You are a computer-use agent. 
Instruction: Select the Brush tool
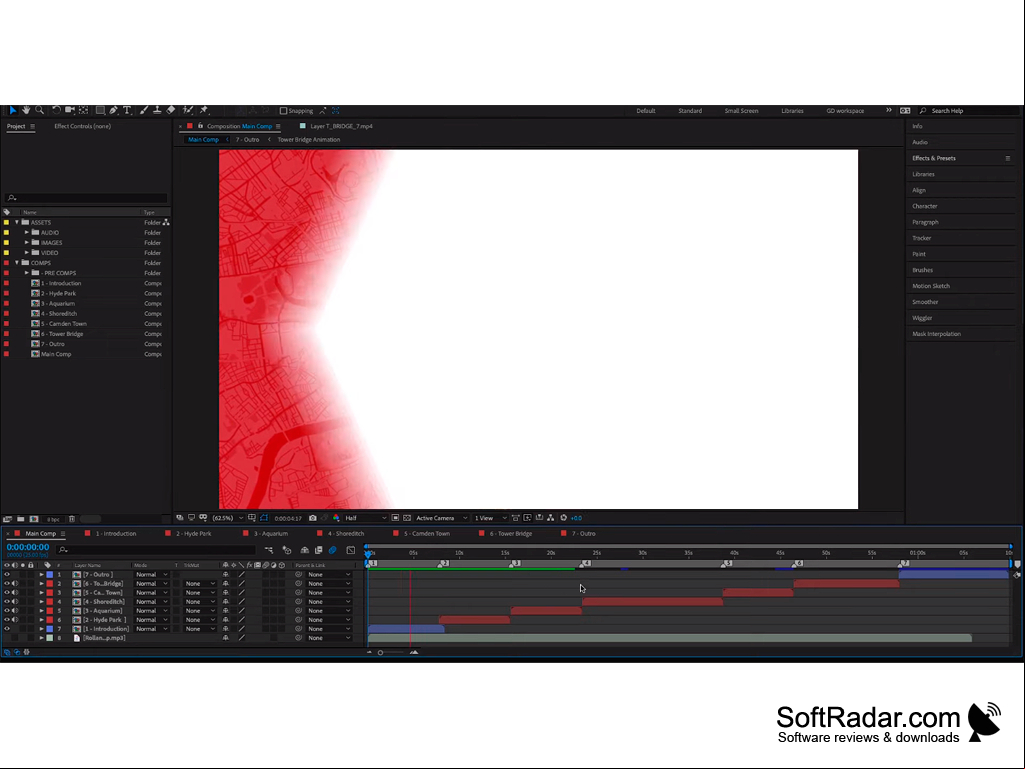coord(144,111)
